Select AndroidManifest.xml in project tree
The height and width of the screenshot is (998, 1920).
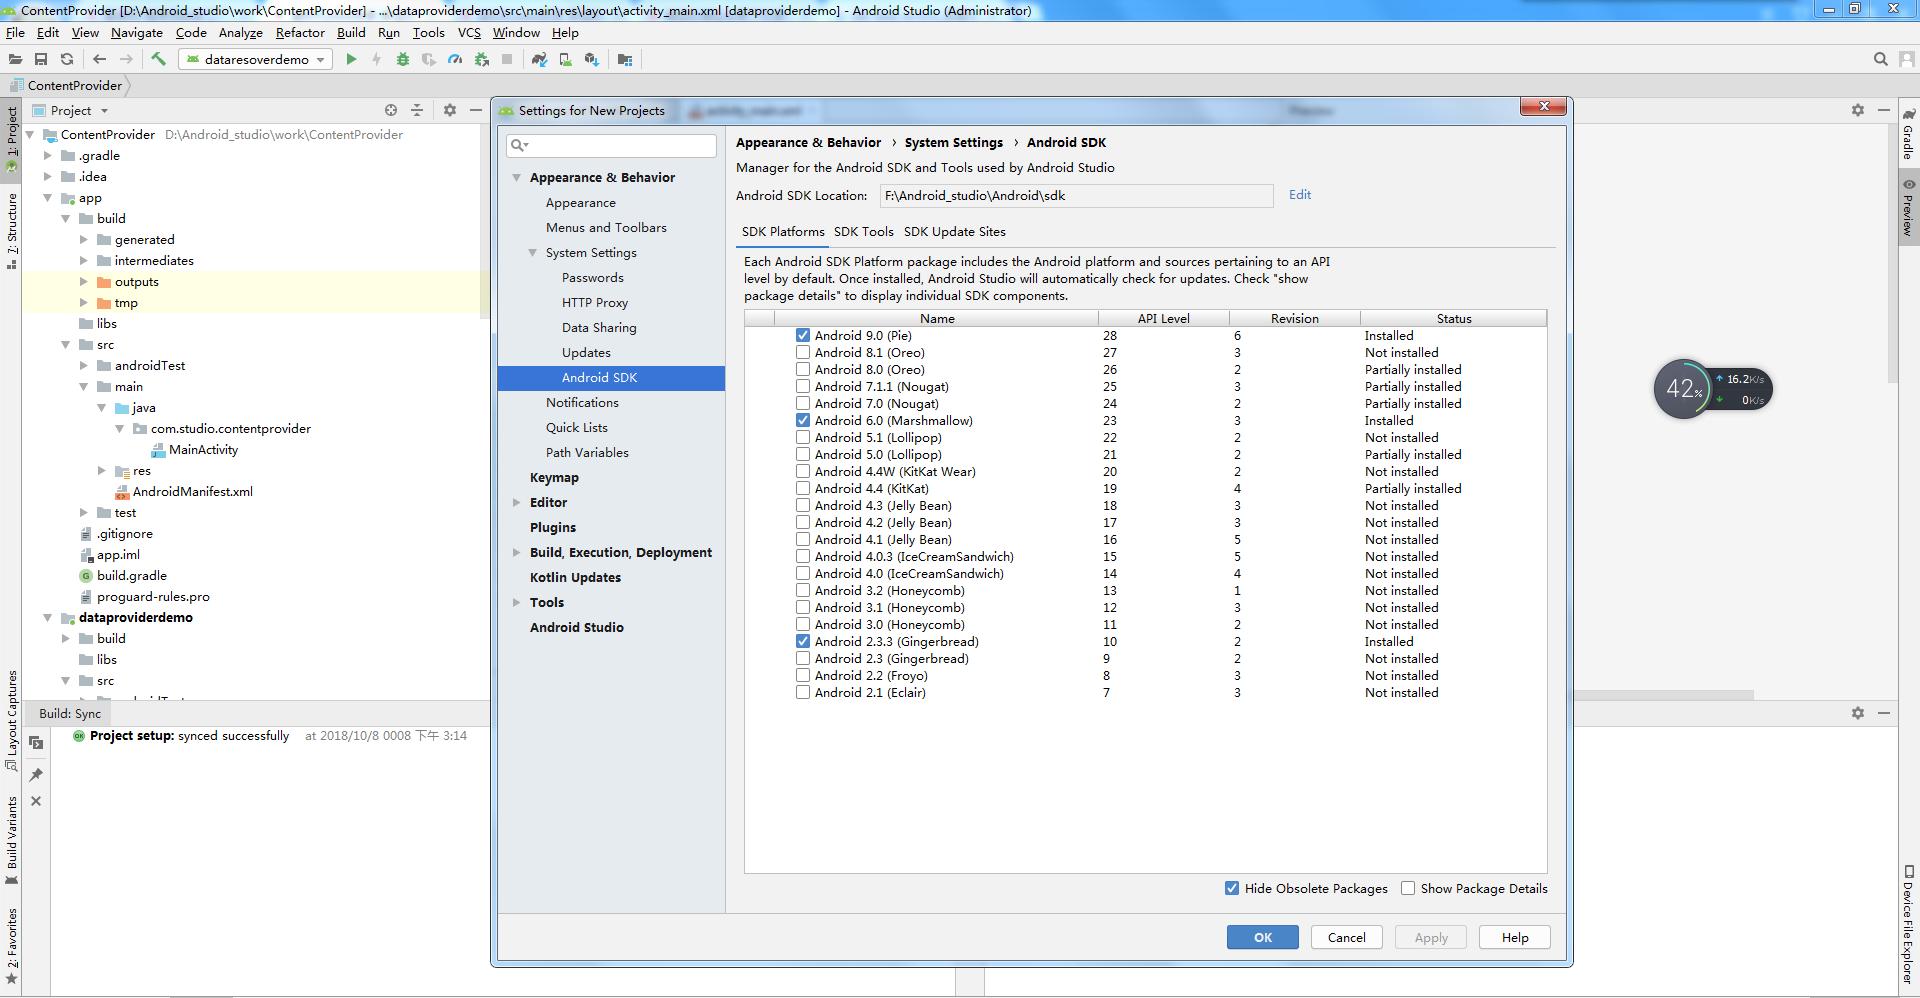192,492
